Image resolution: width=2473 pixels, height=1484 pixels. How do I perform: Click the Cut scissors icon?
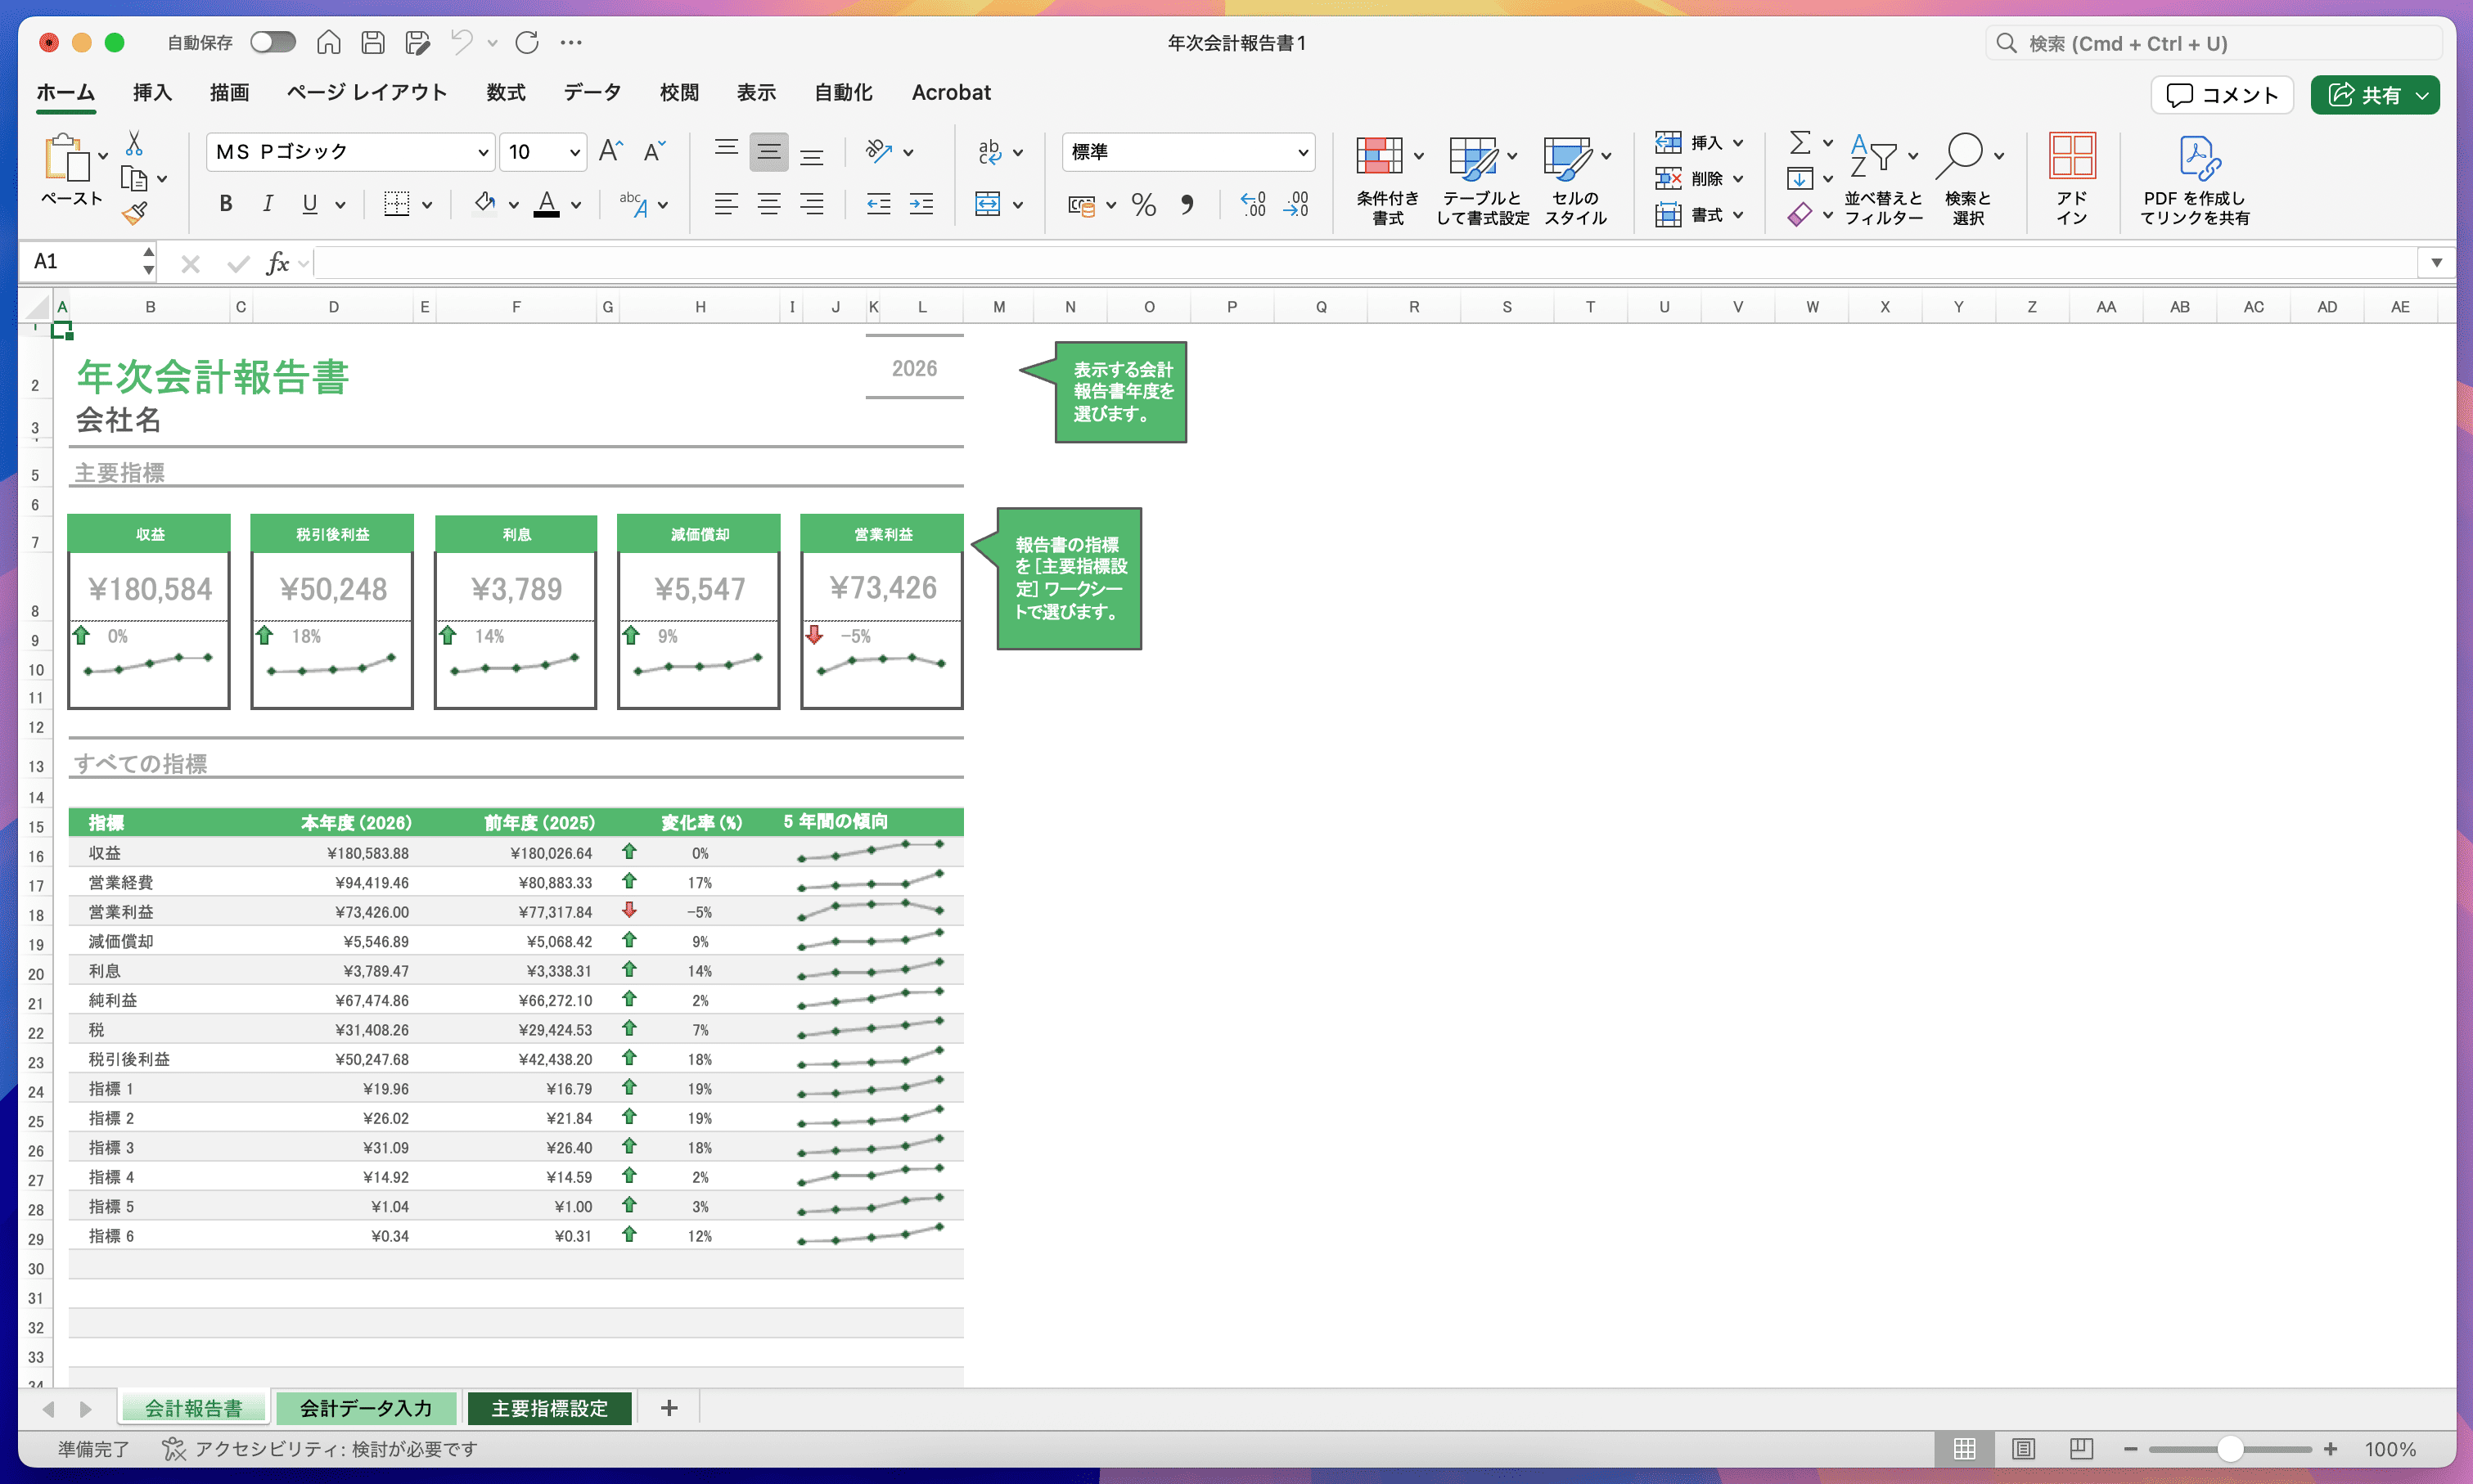coord(134,145)
